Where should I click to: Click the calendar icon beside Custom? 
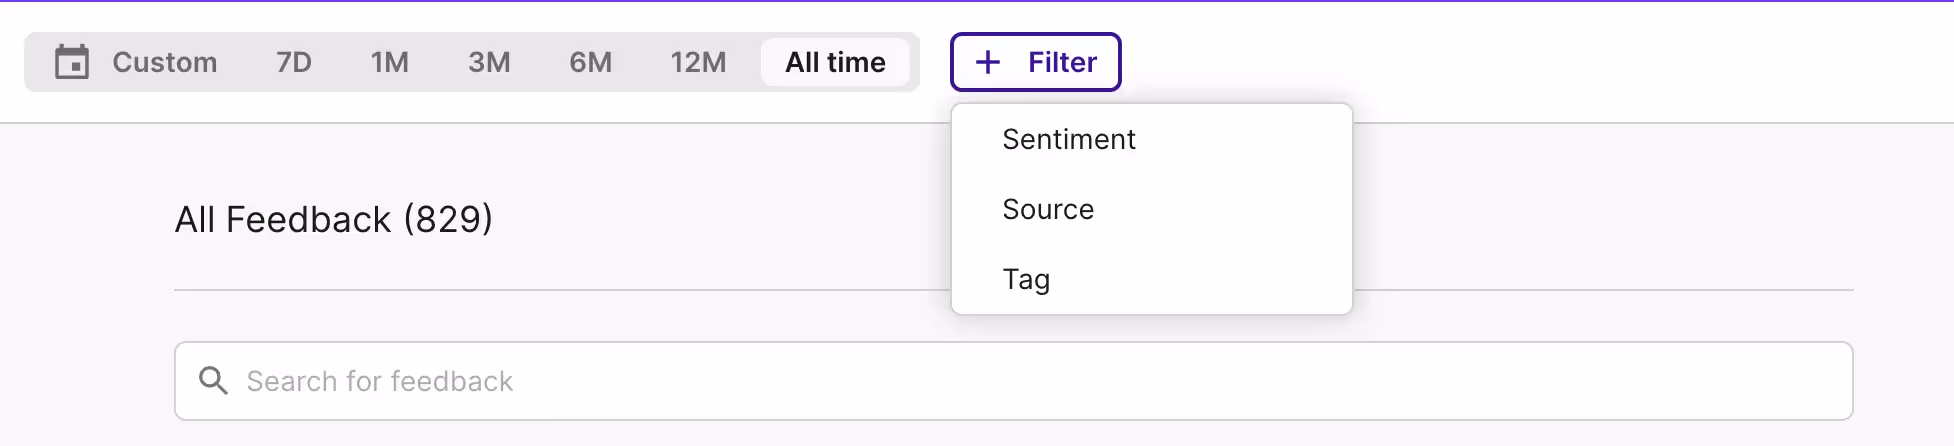click(72, 62)
